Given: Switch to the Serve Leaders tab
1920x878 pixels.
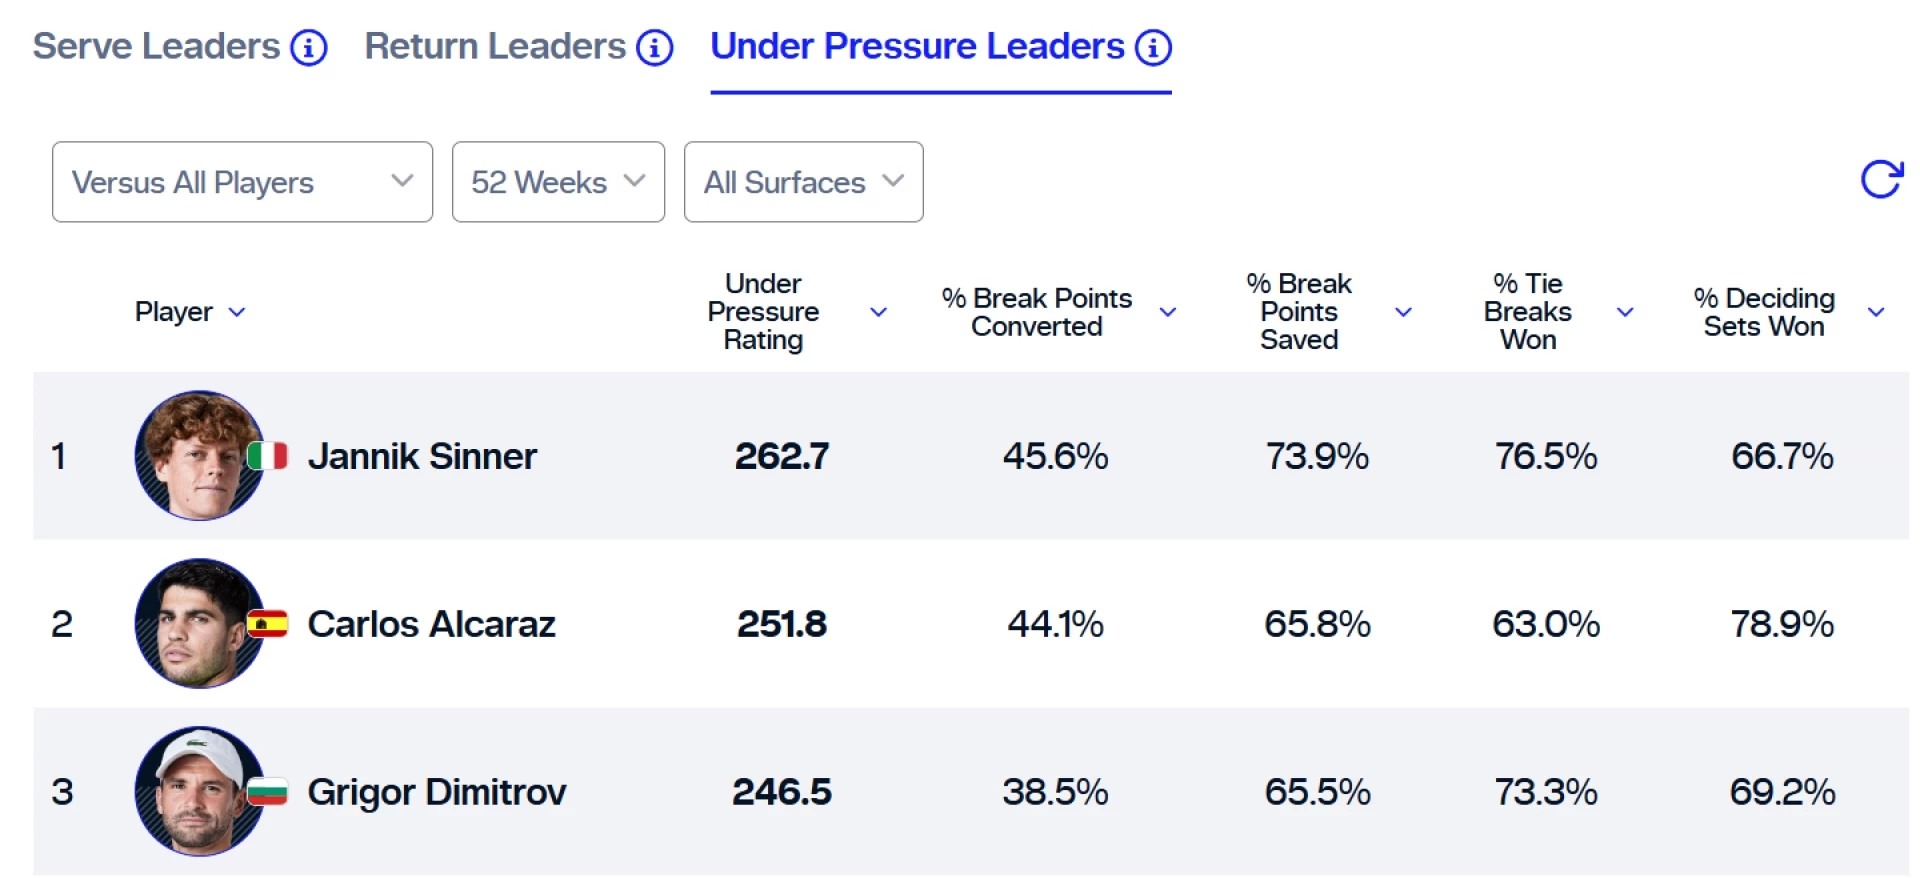Looking at the screenshot, I should [x=157, y=47].
